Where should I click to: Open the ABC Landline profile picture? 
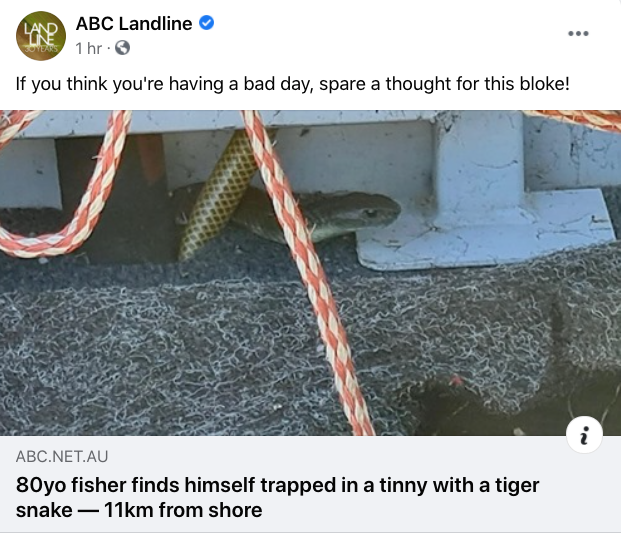pos(42,34)
